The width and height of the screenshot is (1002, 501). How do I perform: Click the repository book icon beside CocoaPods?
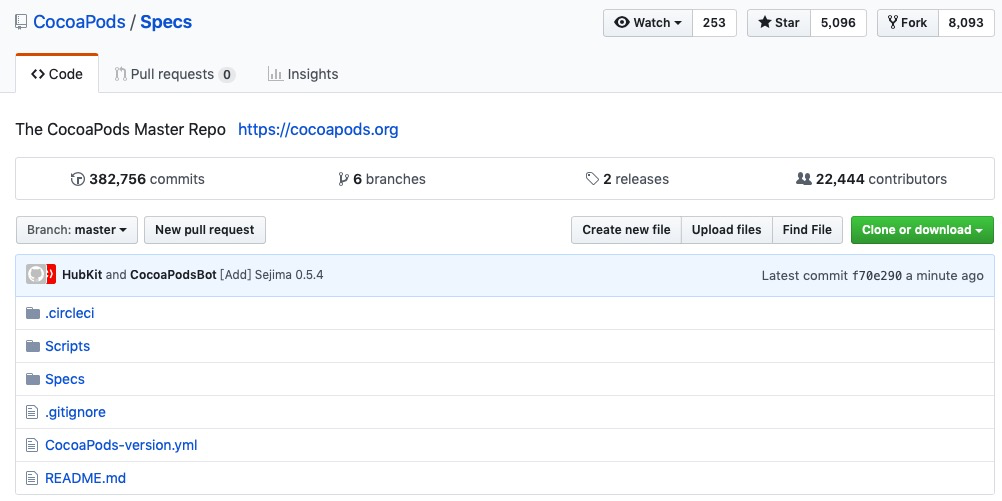[x=21, y=22]
